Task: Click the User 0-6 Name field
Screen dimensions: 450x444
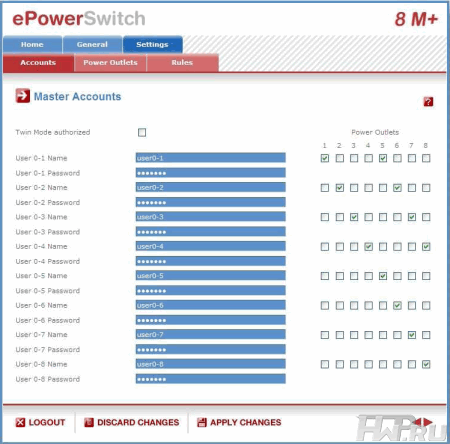Action: (x=211, y=305)
